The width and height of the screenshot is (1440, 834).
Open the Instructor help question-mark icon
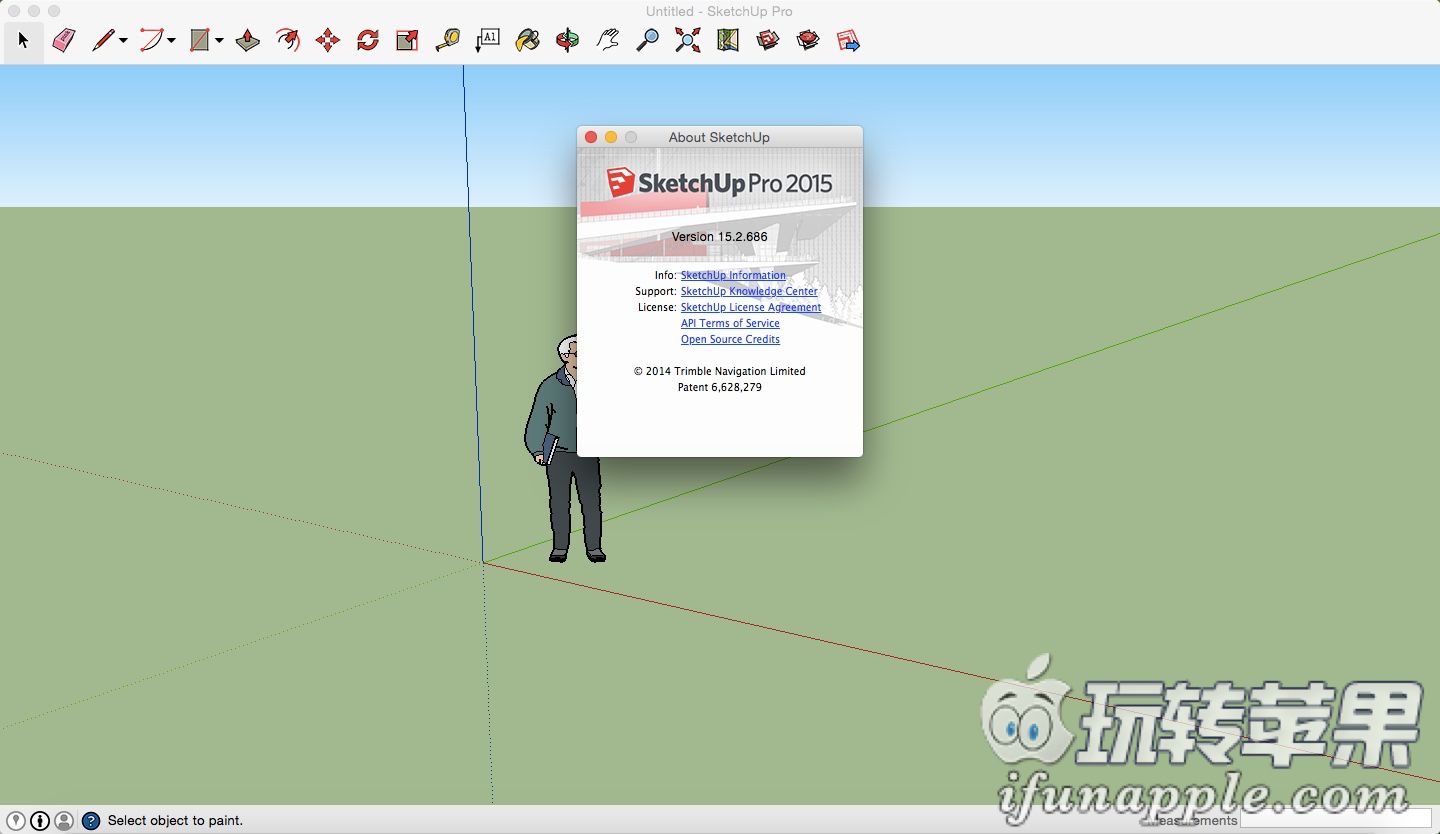[91, 821]
